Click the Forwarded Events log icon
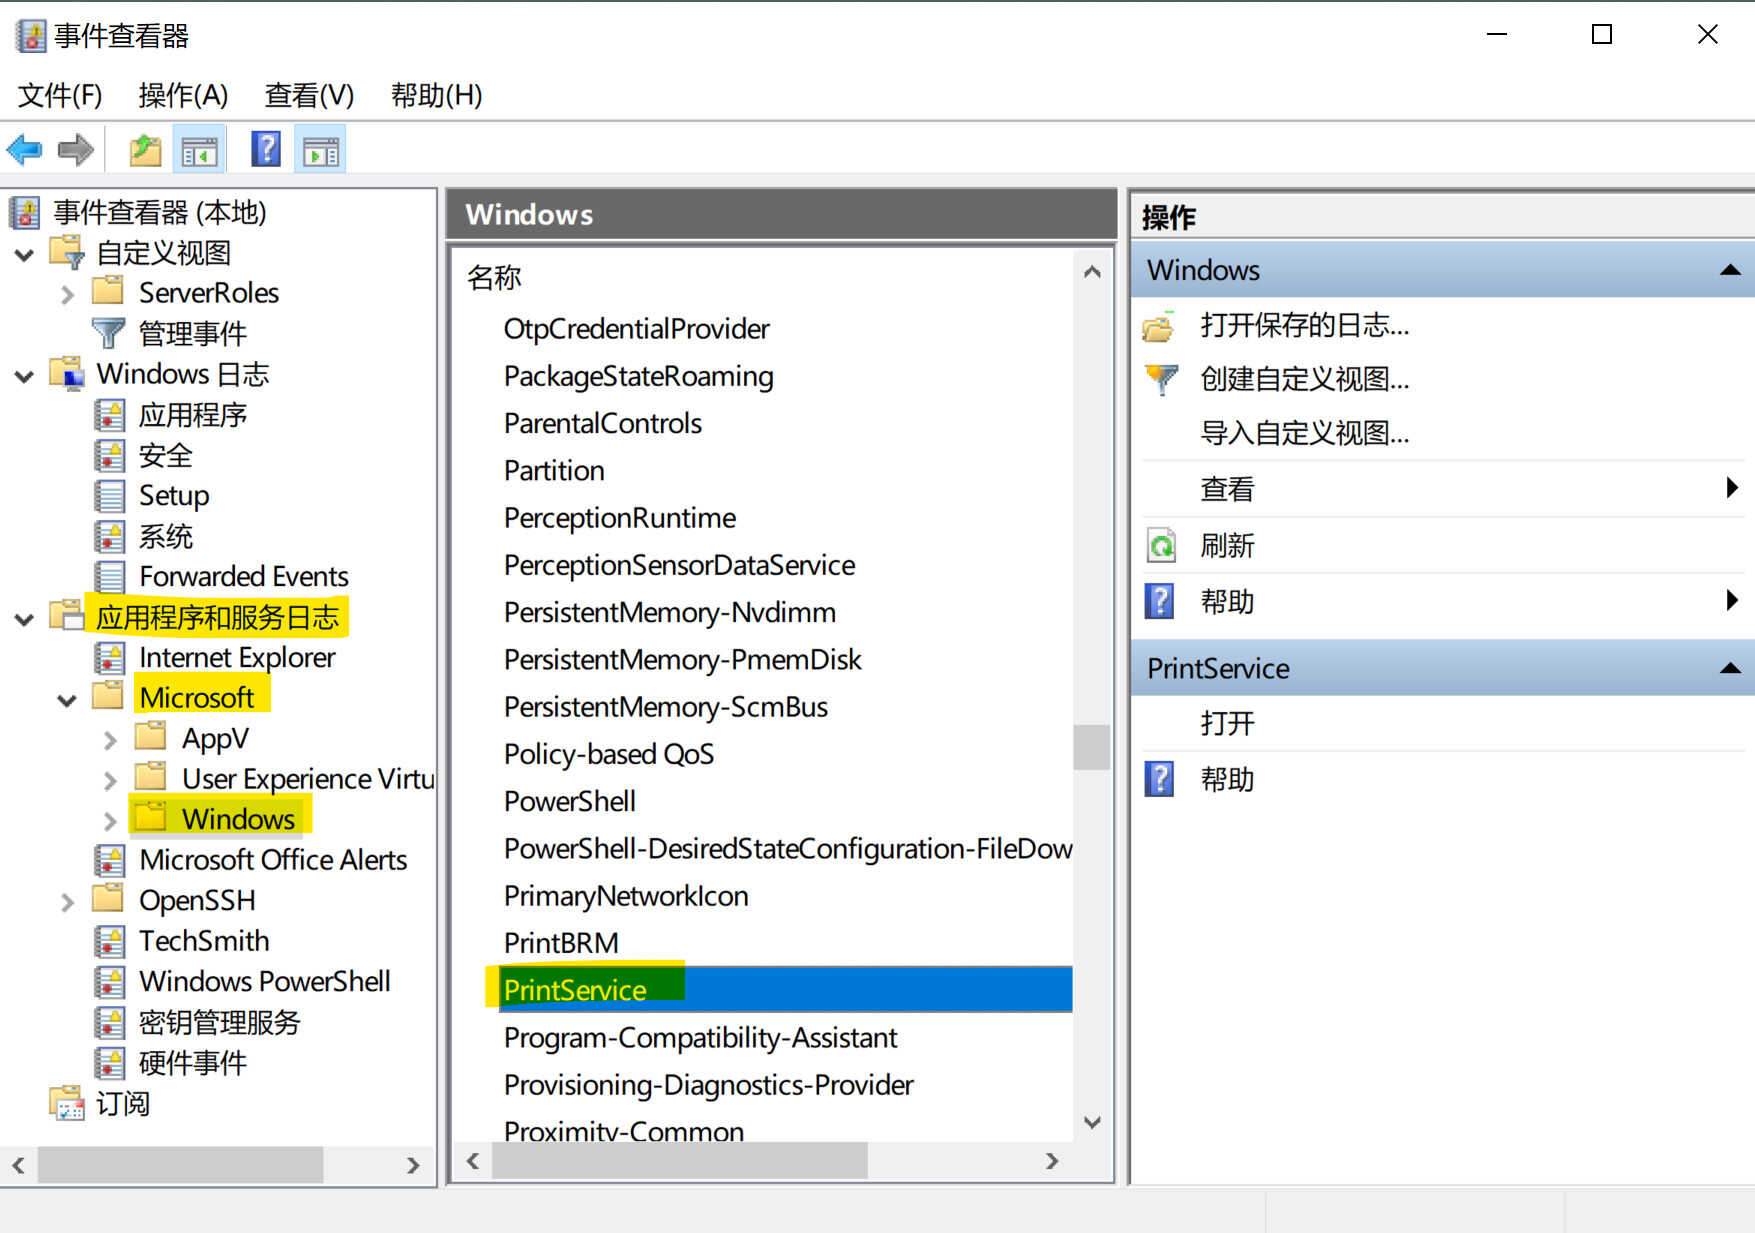 pyautogui.click(x=109, y=576)
